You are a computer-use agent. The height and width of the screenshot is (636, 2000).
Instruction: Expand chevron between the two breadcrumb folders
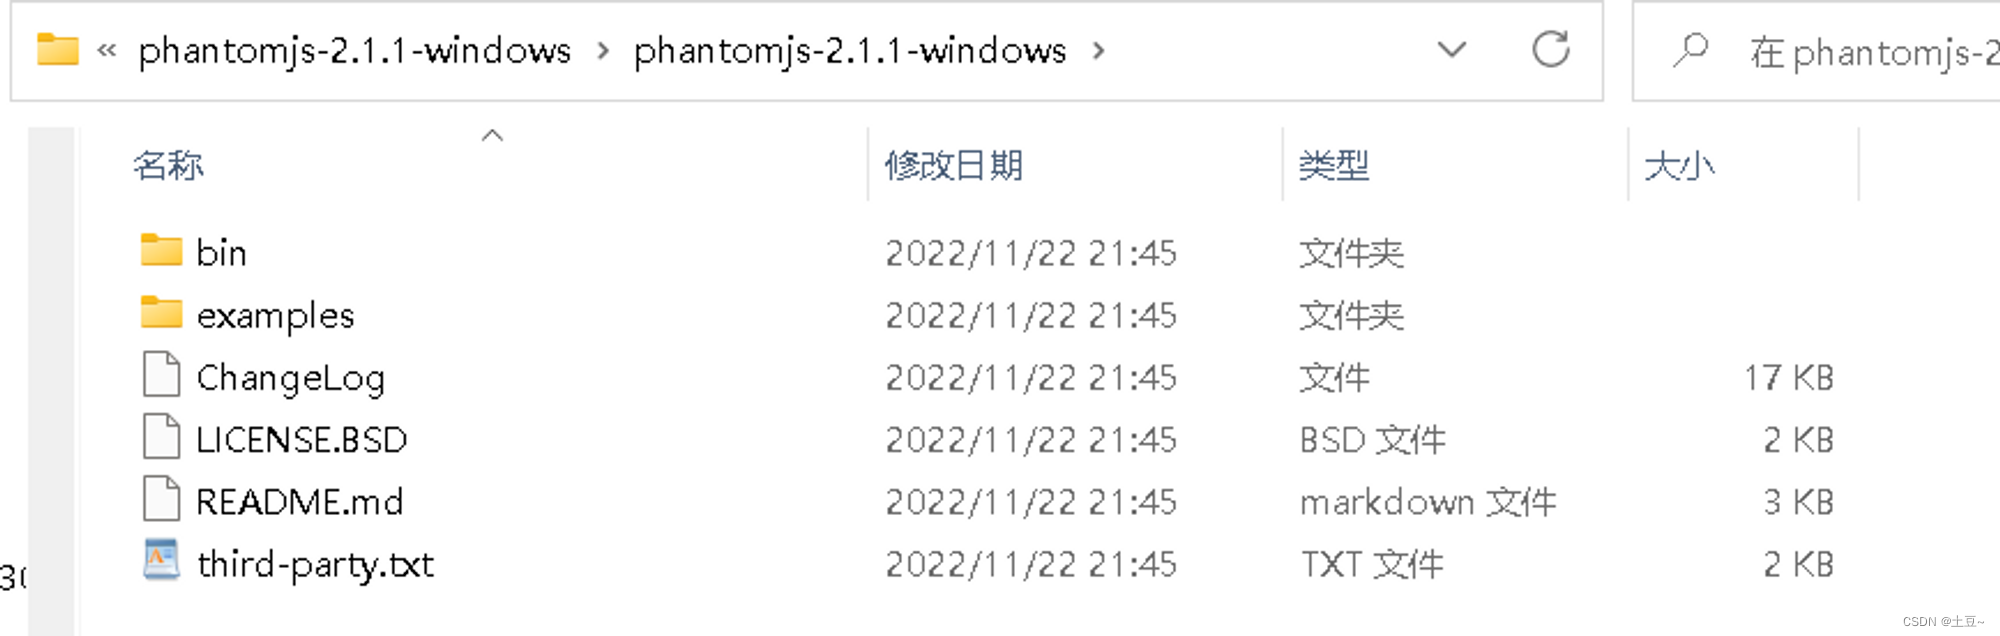pos(603,50)
